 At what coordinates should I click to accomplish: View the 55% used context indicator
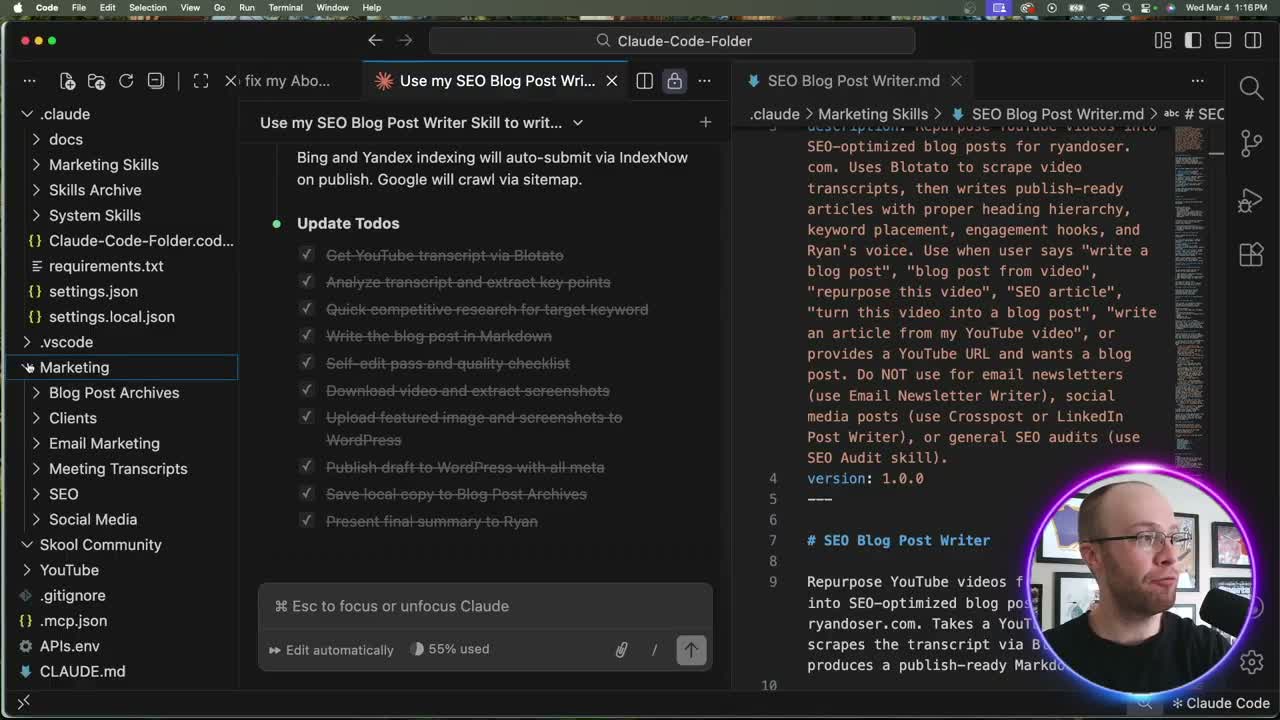pyautogui.click(x=450, y=649)
